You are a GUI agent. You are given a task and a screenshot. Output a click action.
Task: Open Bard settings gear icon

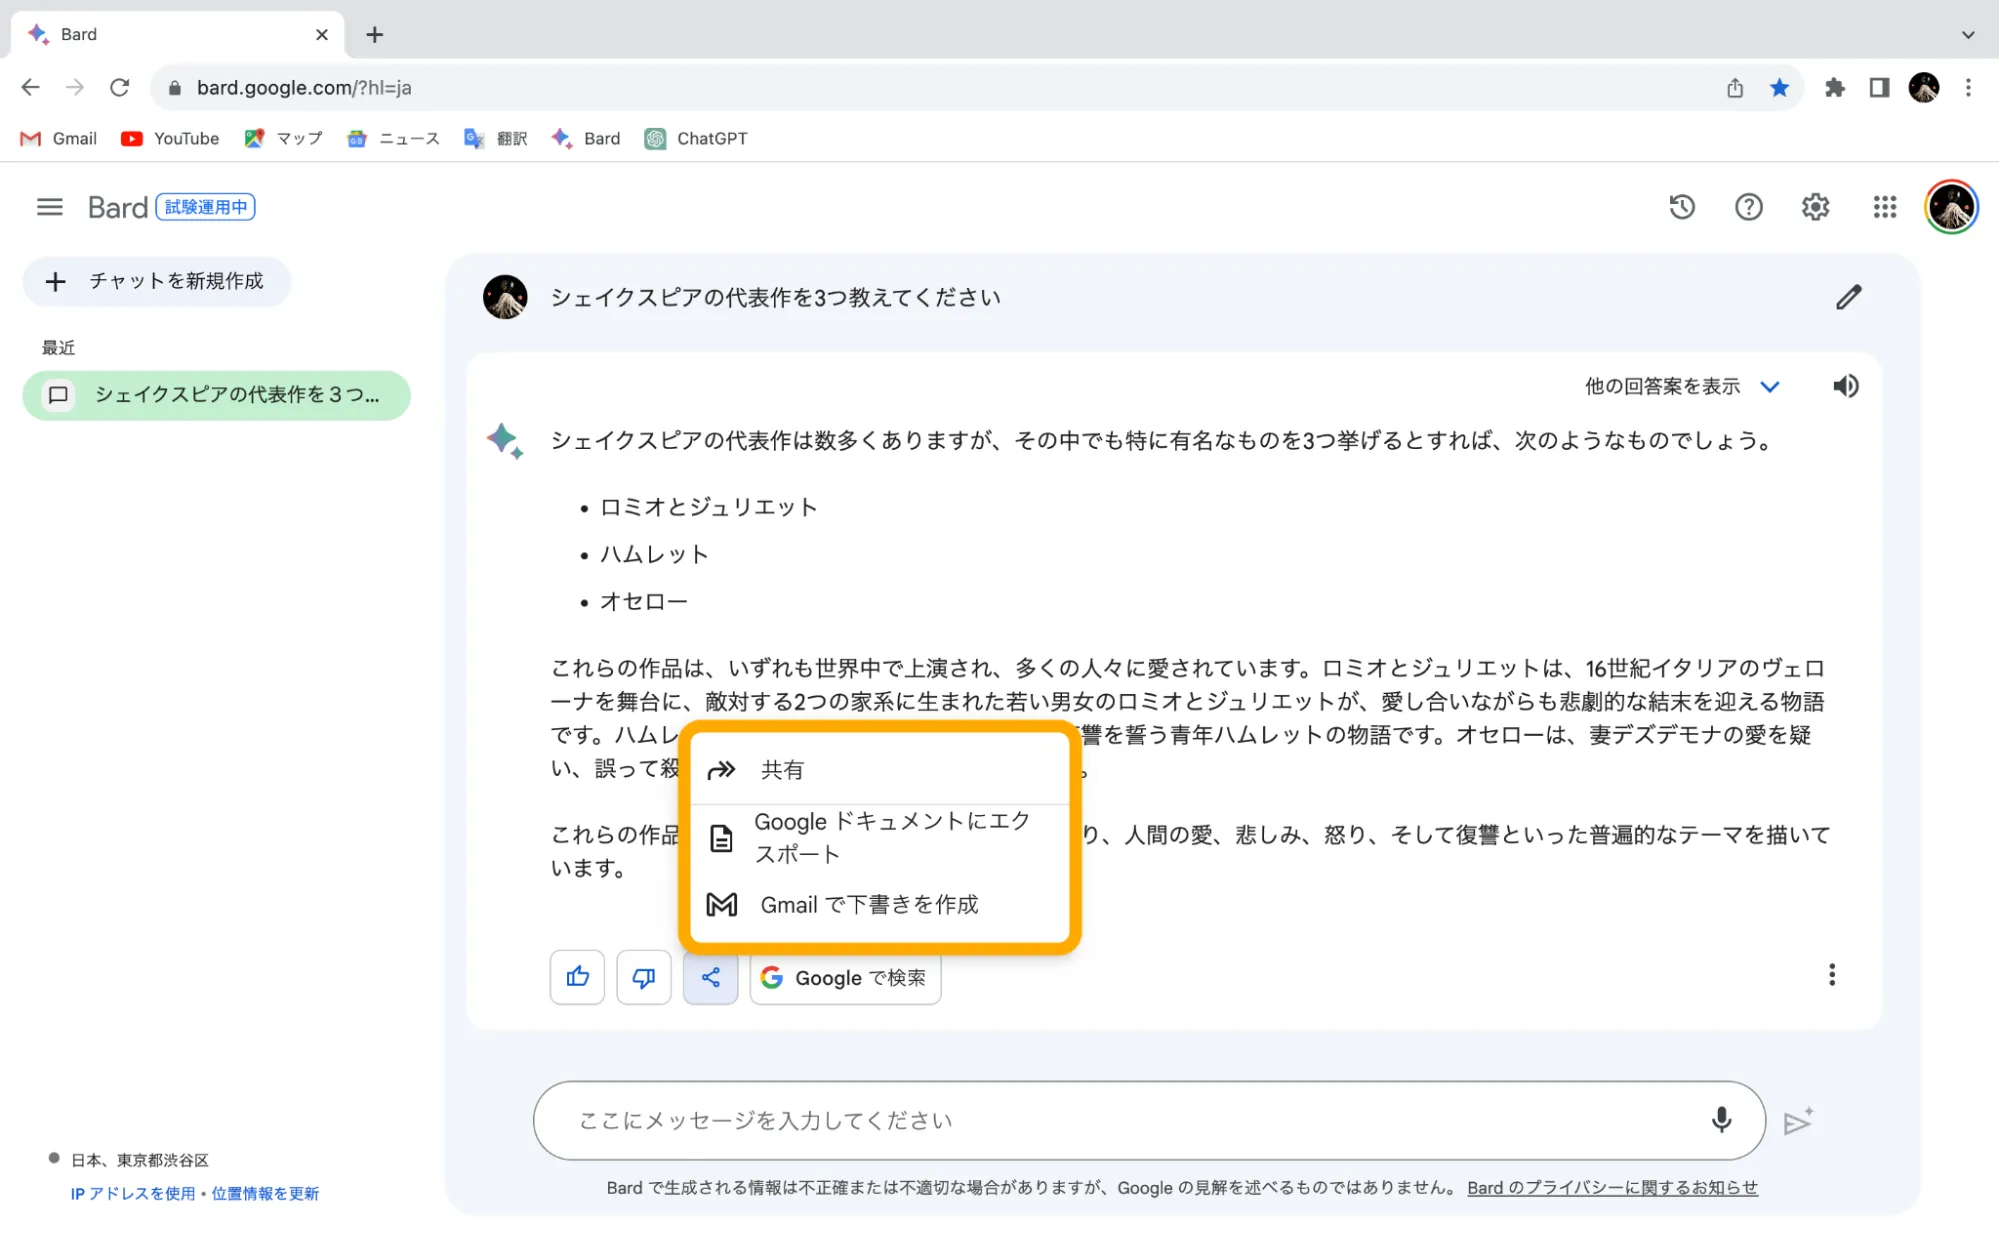tap(1815, 207)
